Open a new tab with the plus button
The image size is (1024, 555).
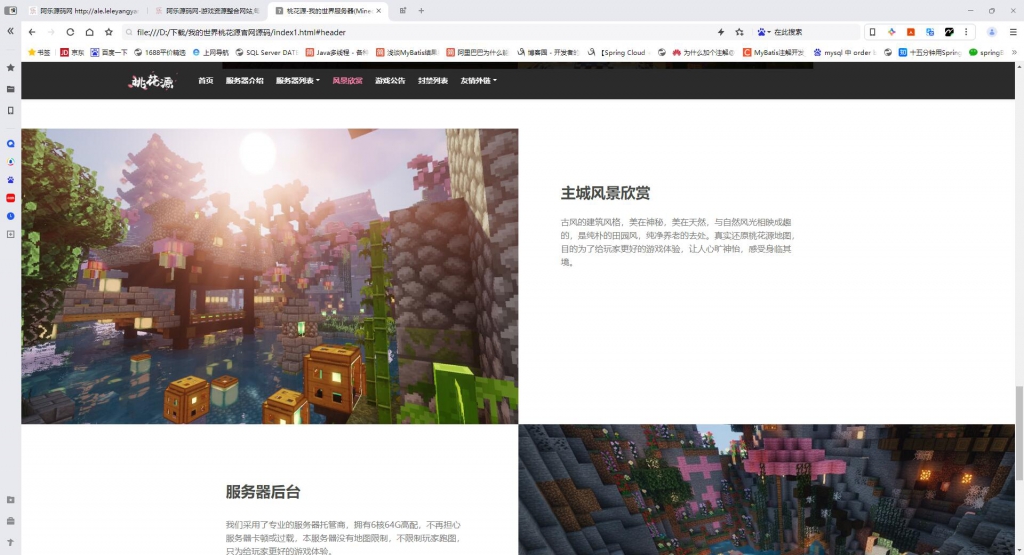click(x=421, y=10)
